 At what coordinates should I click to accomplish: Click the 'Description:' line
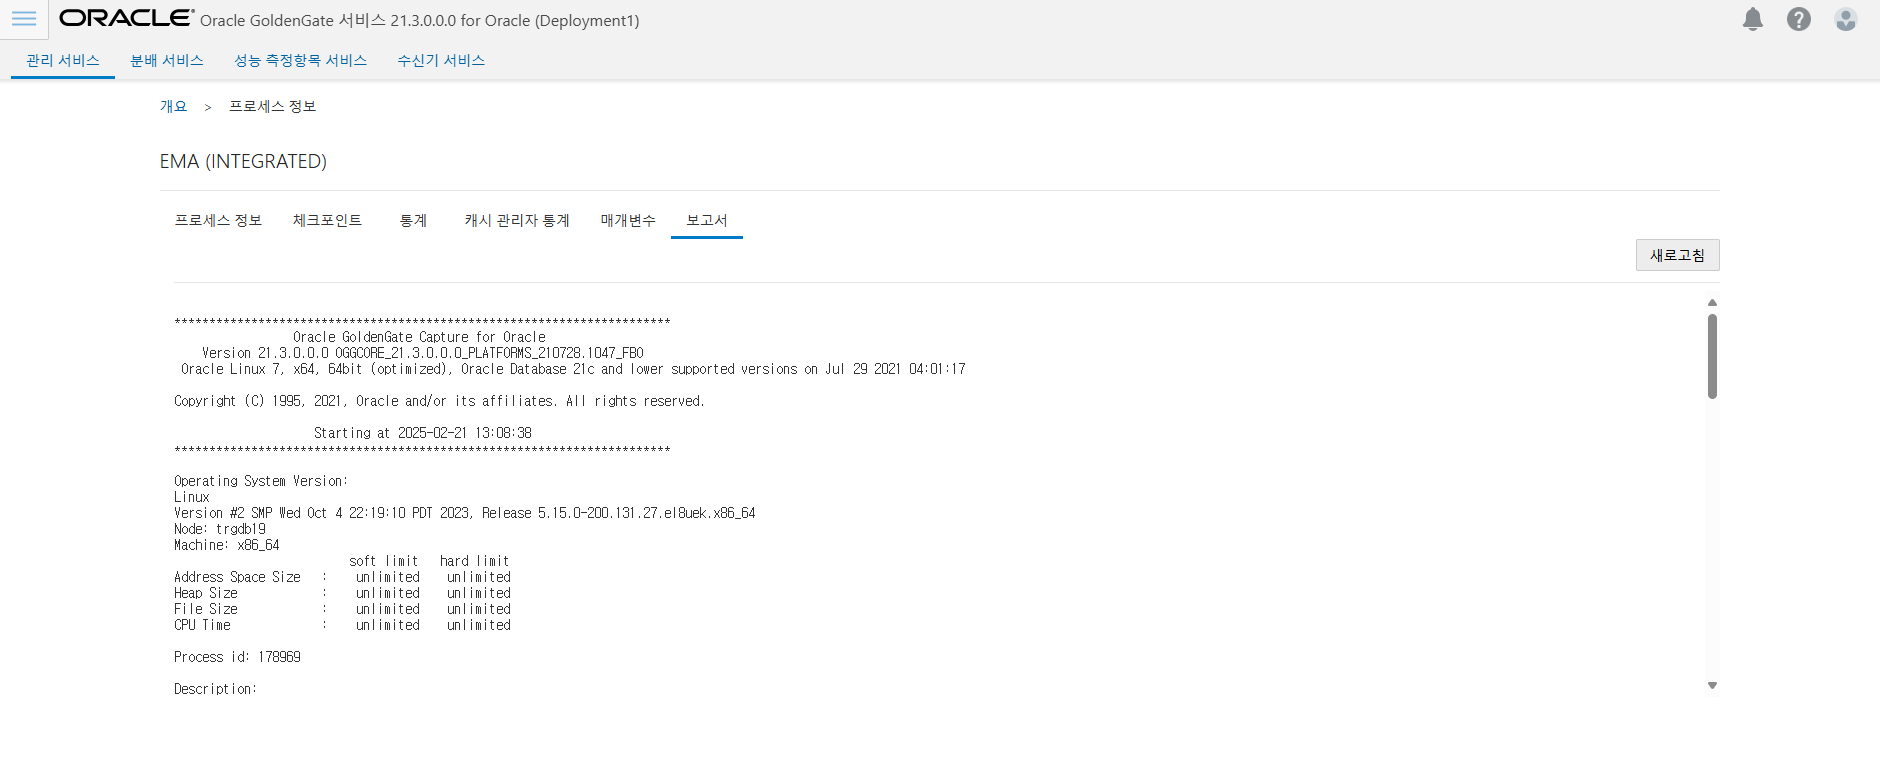pos(215,689)
